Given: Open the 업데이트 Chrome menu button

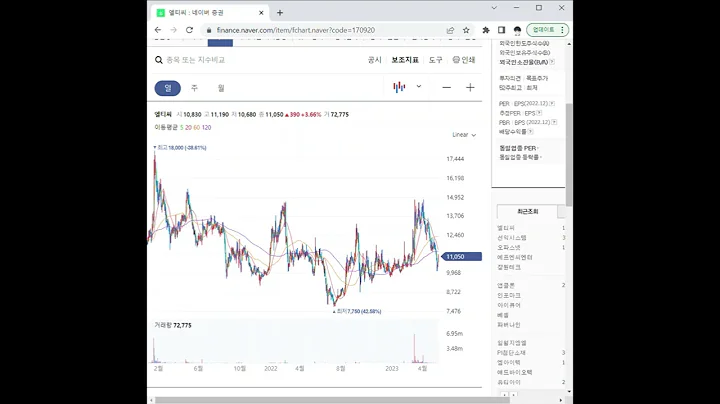Looking at the screenshot, I should [548, 30].
